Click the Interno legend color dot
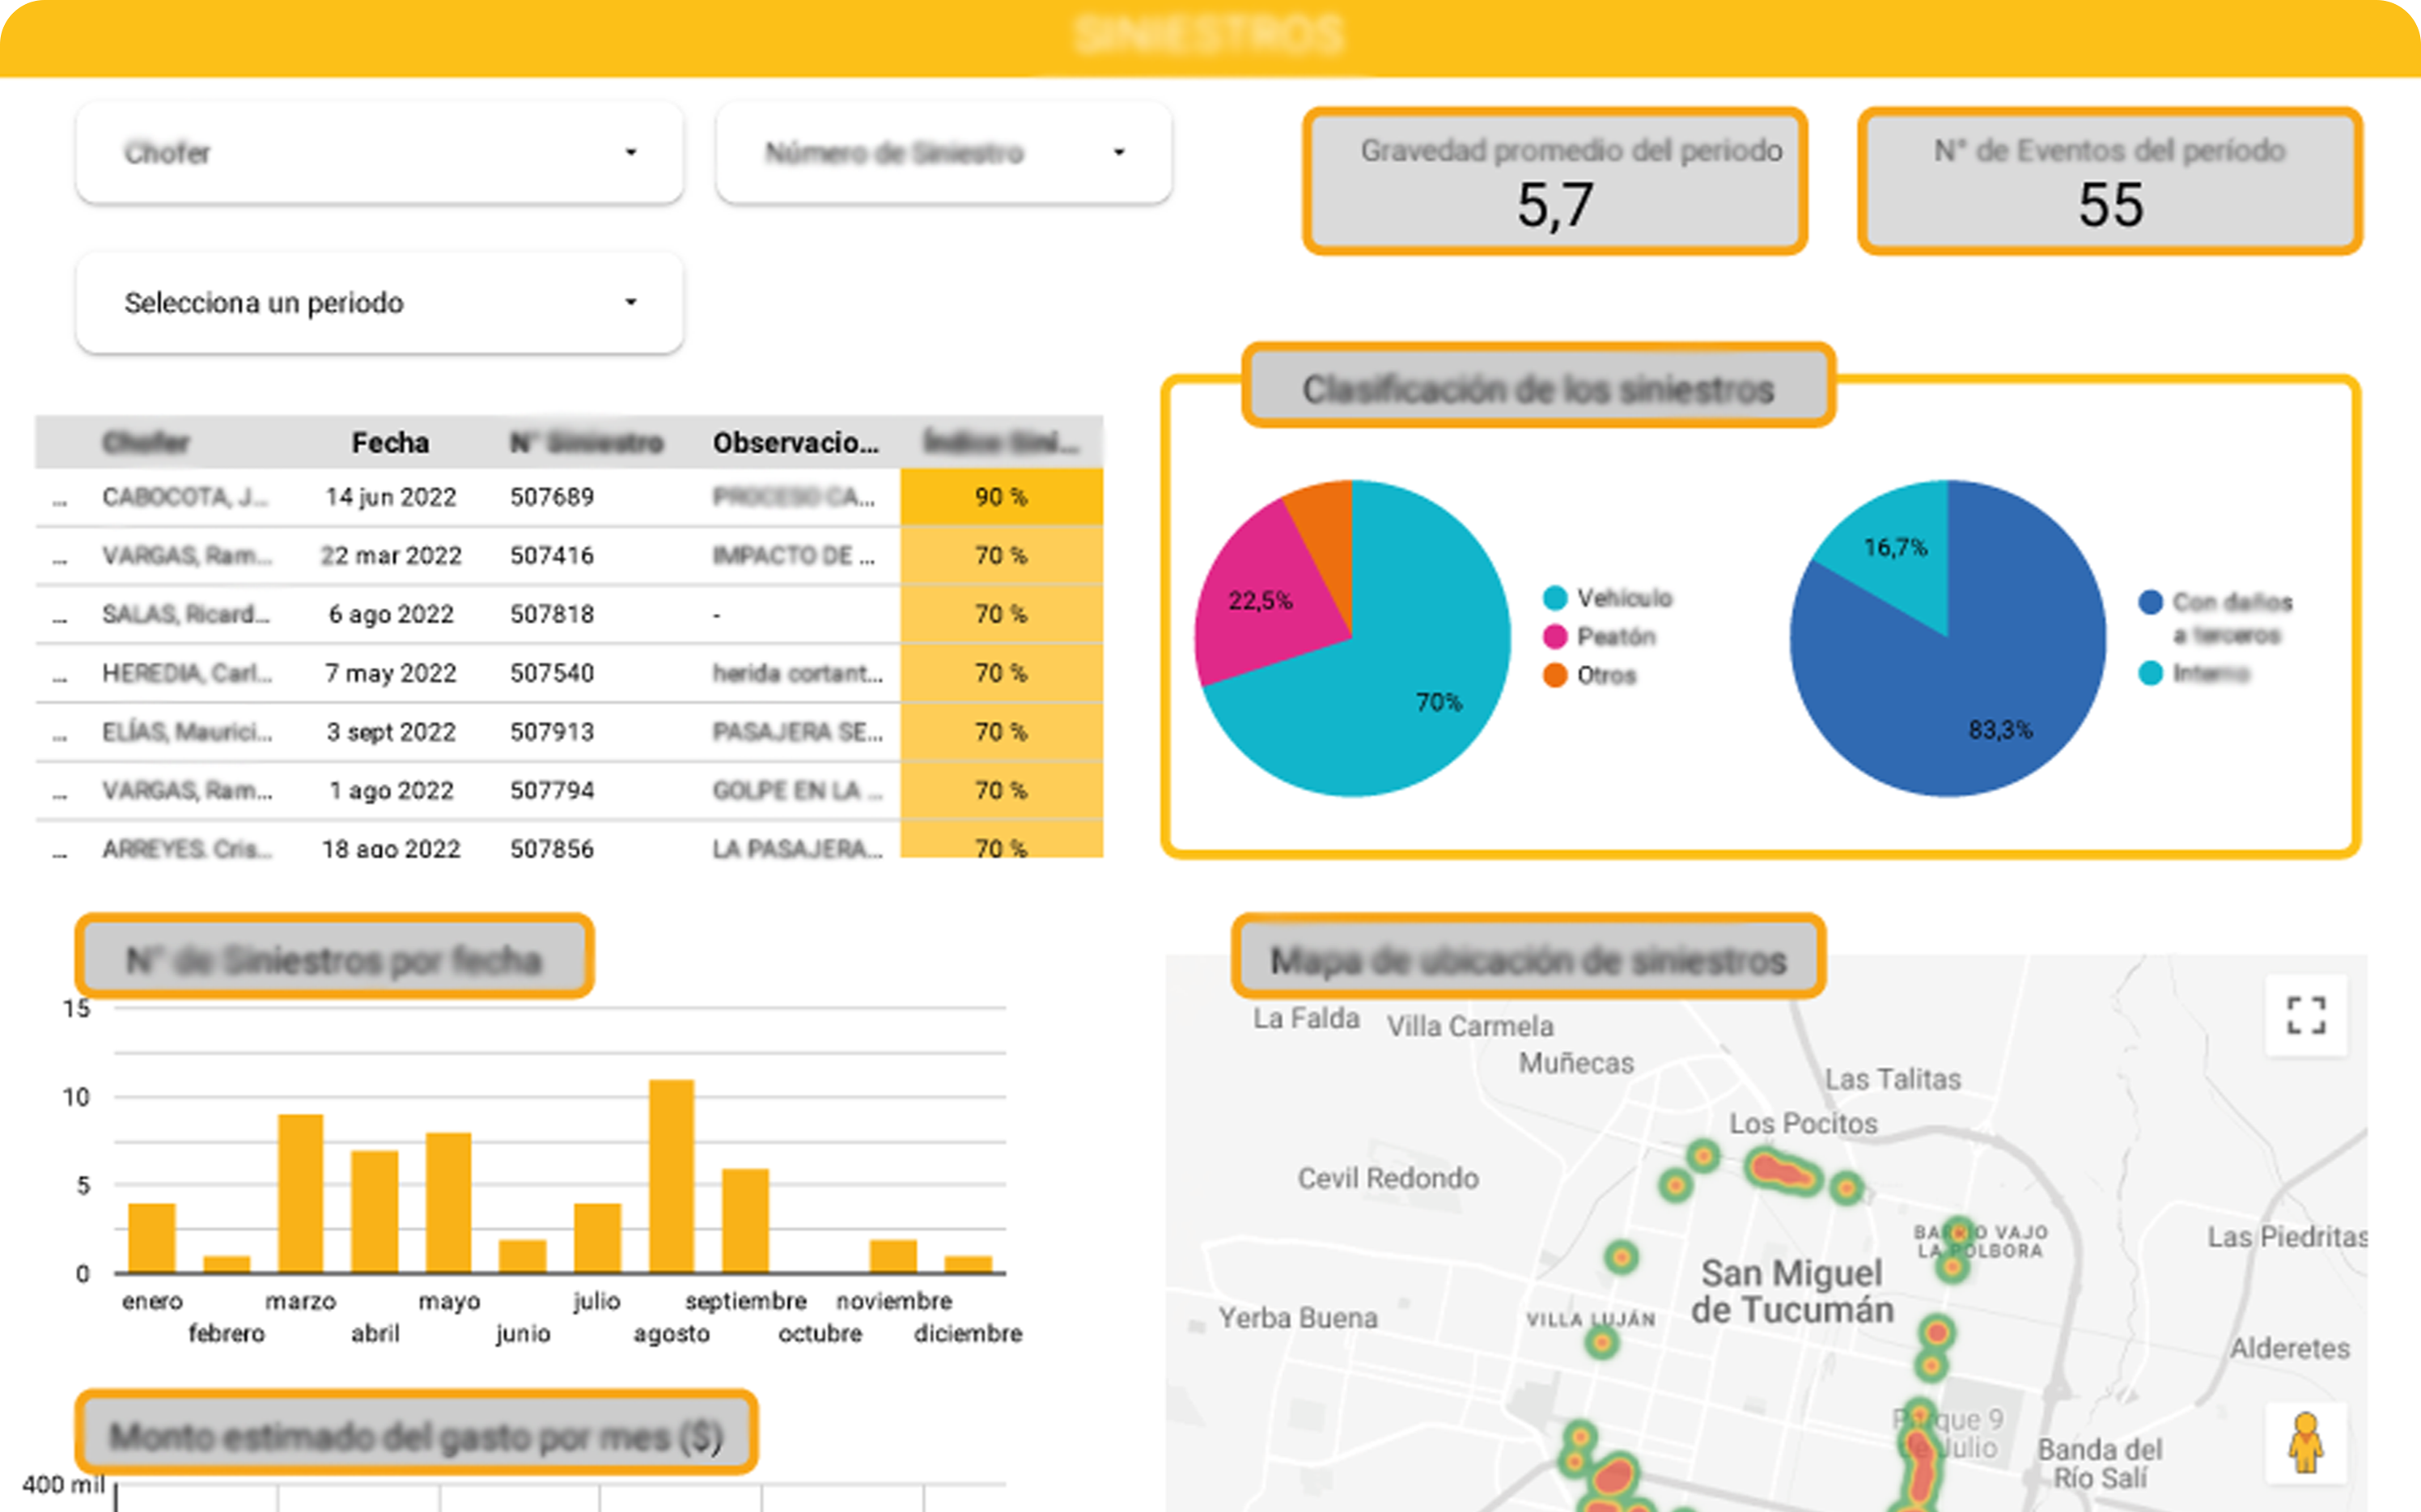The image size is (2421, 1512). [x=2150, y=673]
